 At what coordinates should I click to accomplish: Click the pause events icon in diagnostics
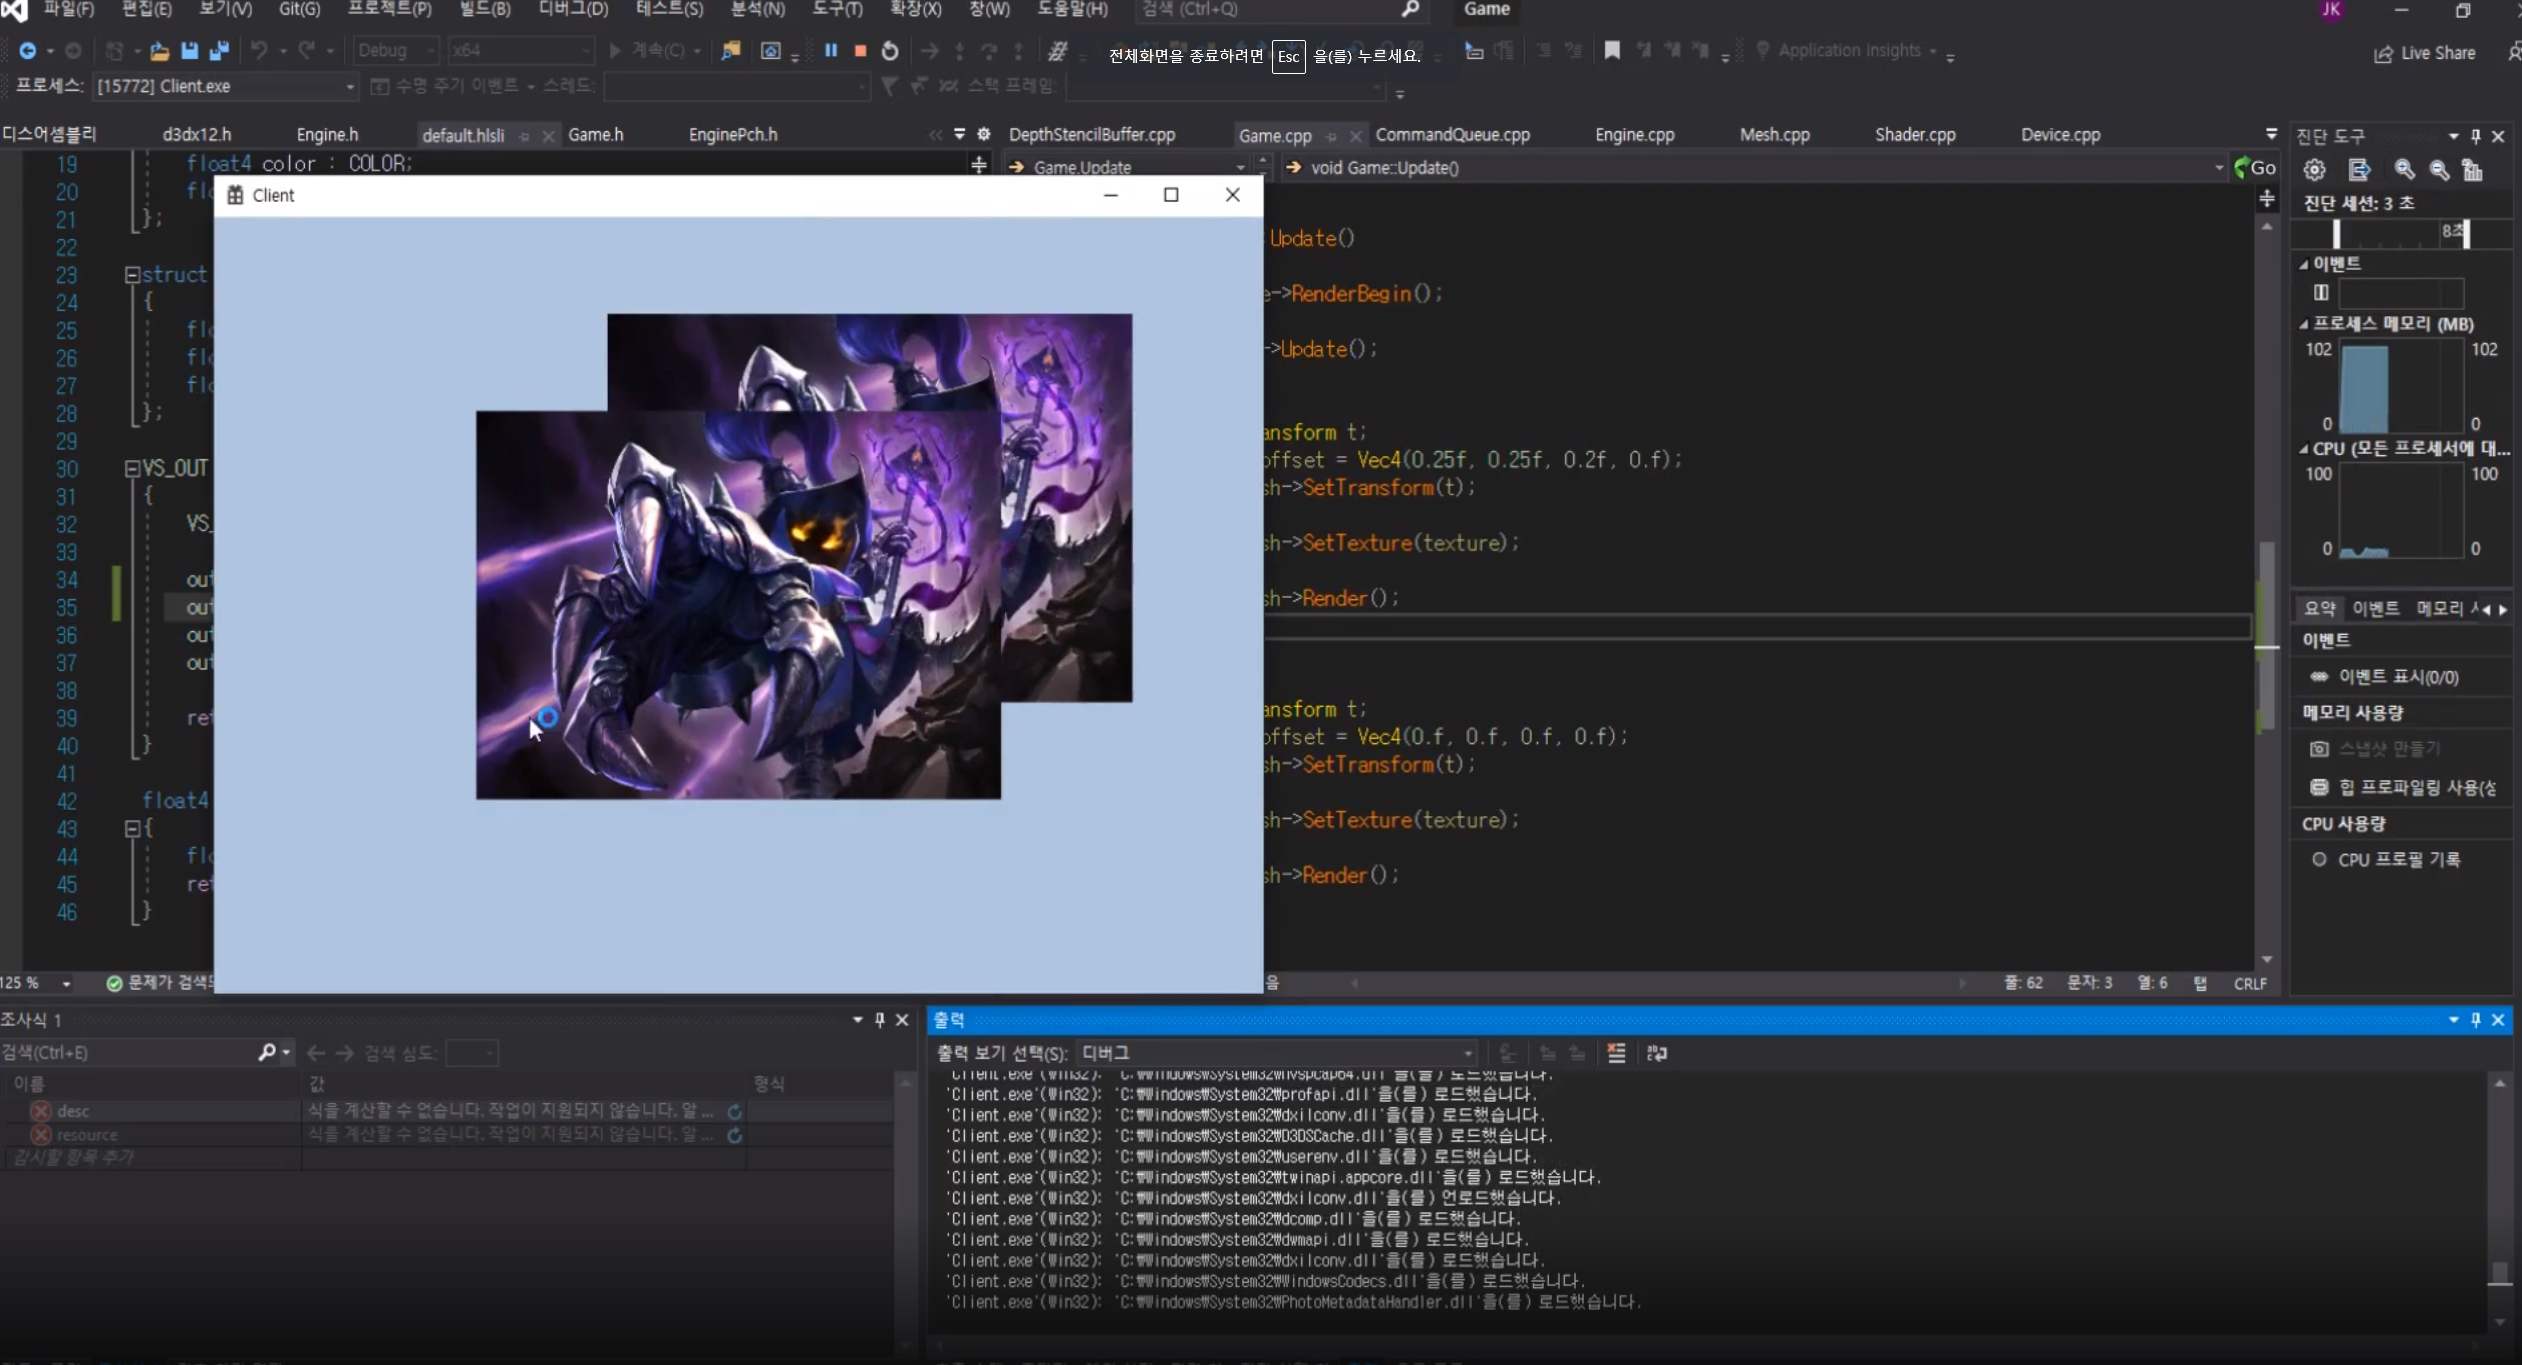[x=2321, y=292]
